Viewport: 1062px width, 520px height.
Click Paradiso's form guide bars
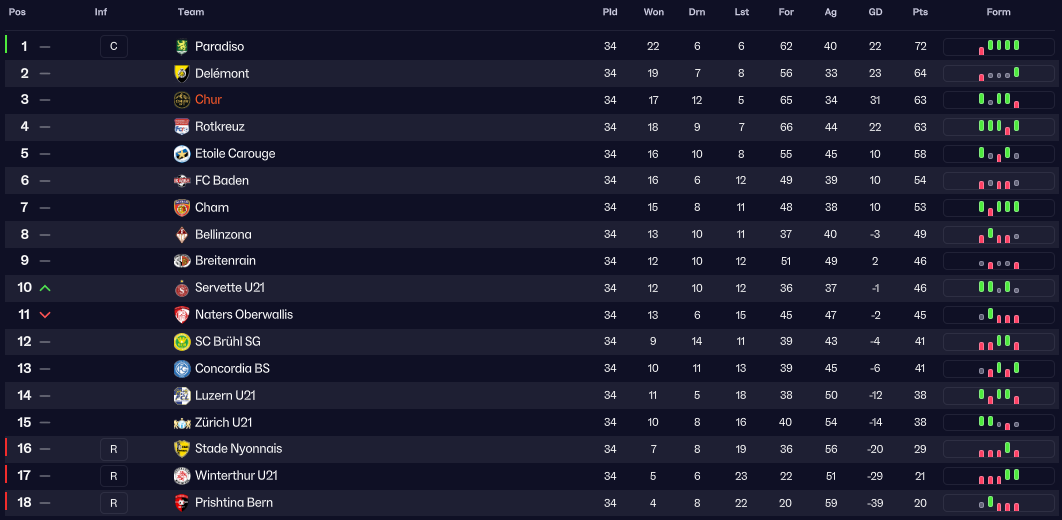click(x=998, y=46)
